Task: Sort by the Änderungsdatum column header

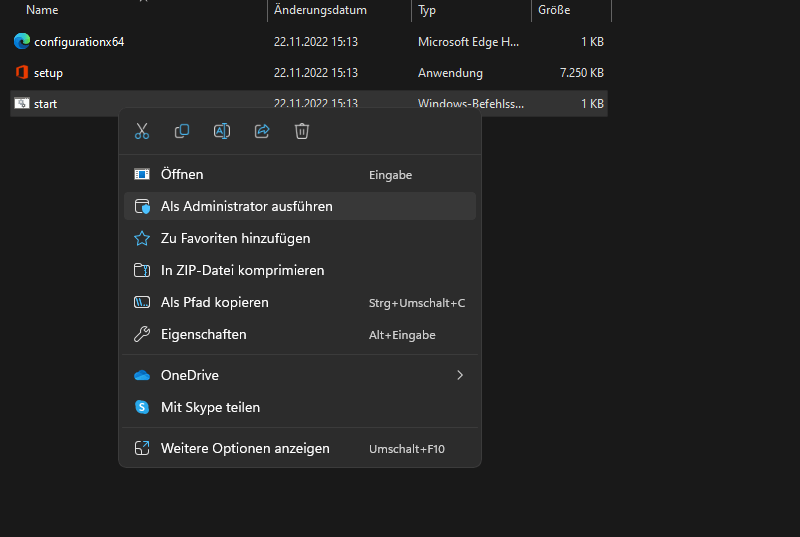Action: pyautogui.click(x=320, y=10)
